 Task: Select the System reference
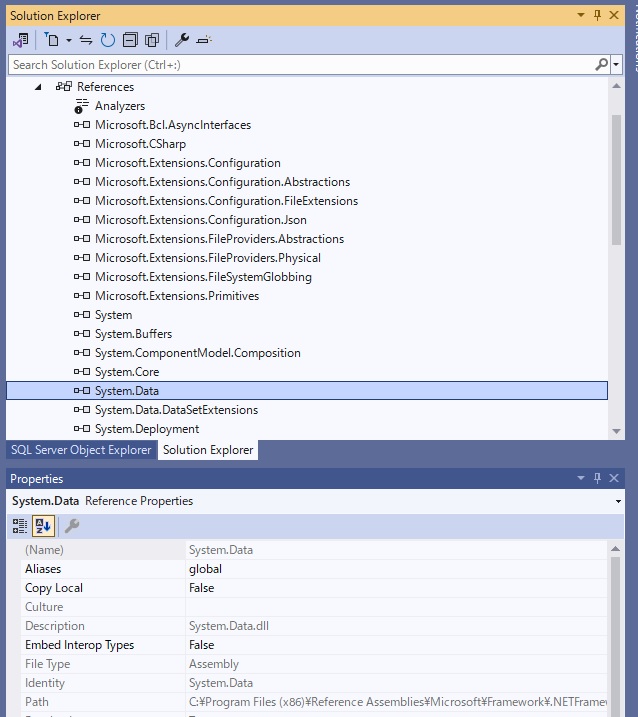click(x=113, y=315)
